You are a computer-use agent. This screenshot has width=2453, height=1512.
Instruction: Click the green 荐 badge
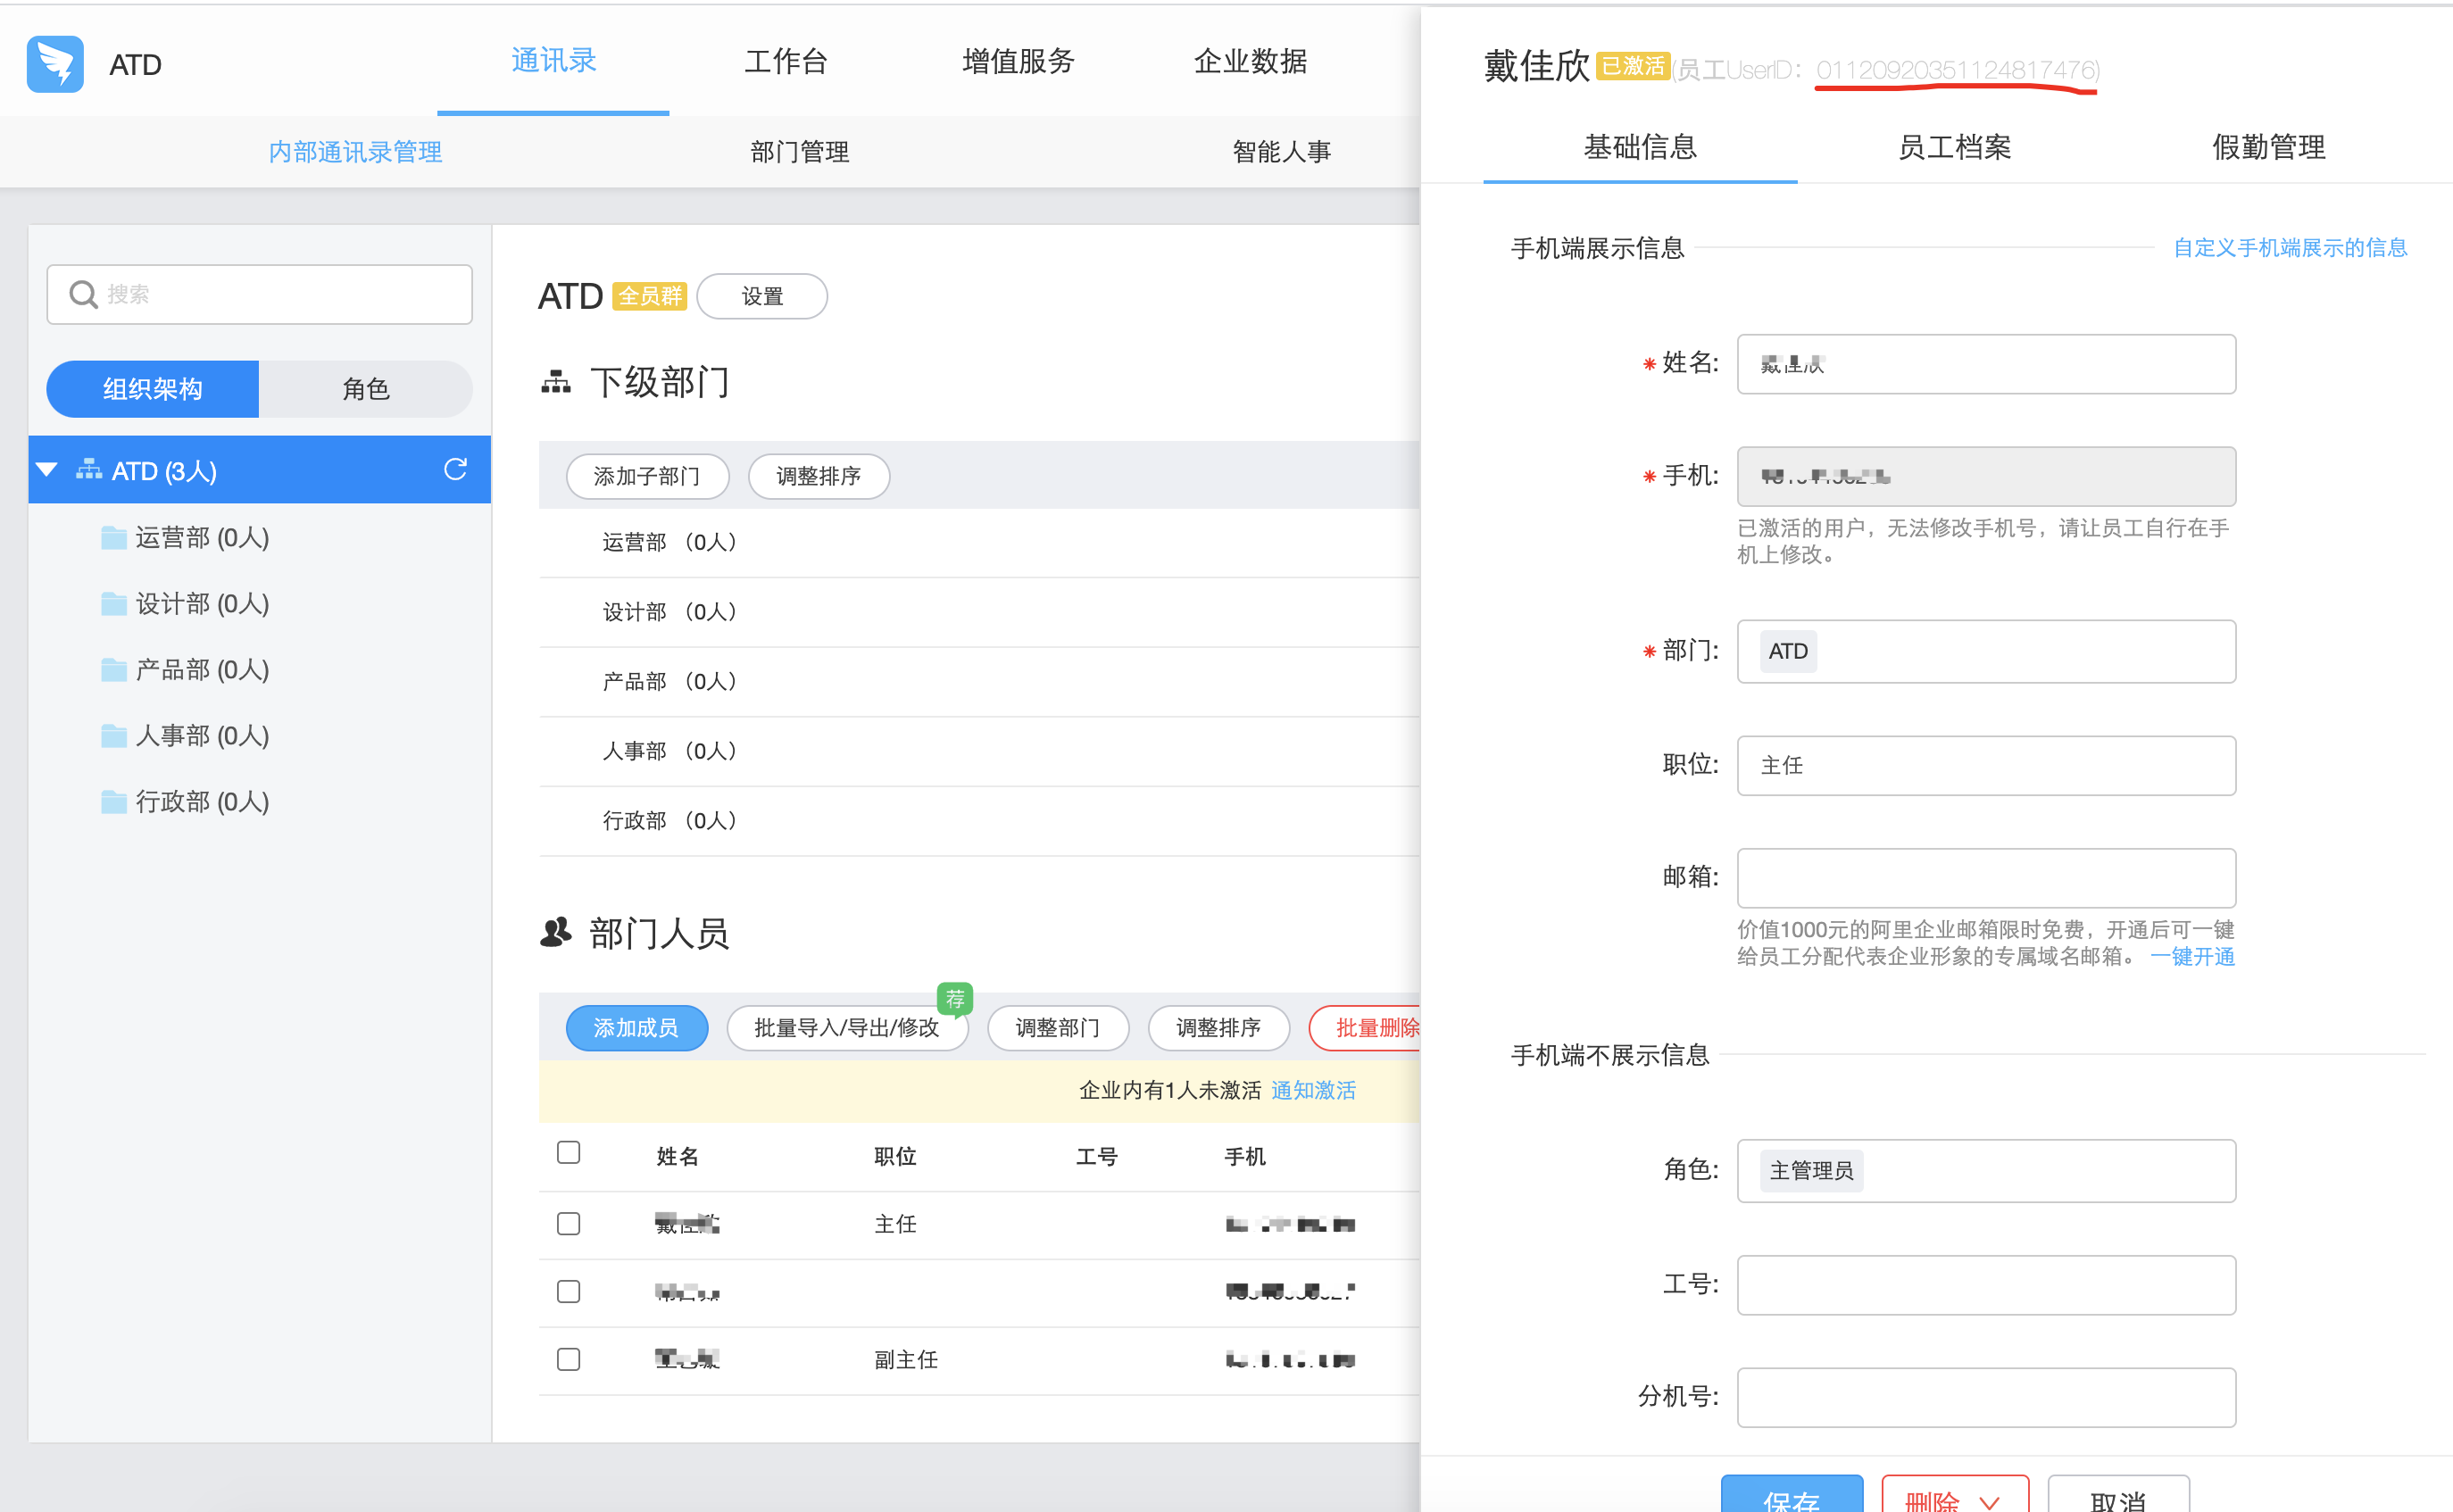pos(955,998)
